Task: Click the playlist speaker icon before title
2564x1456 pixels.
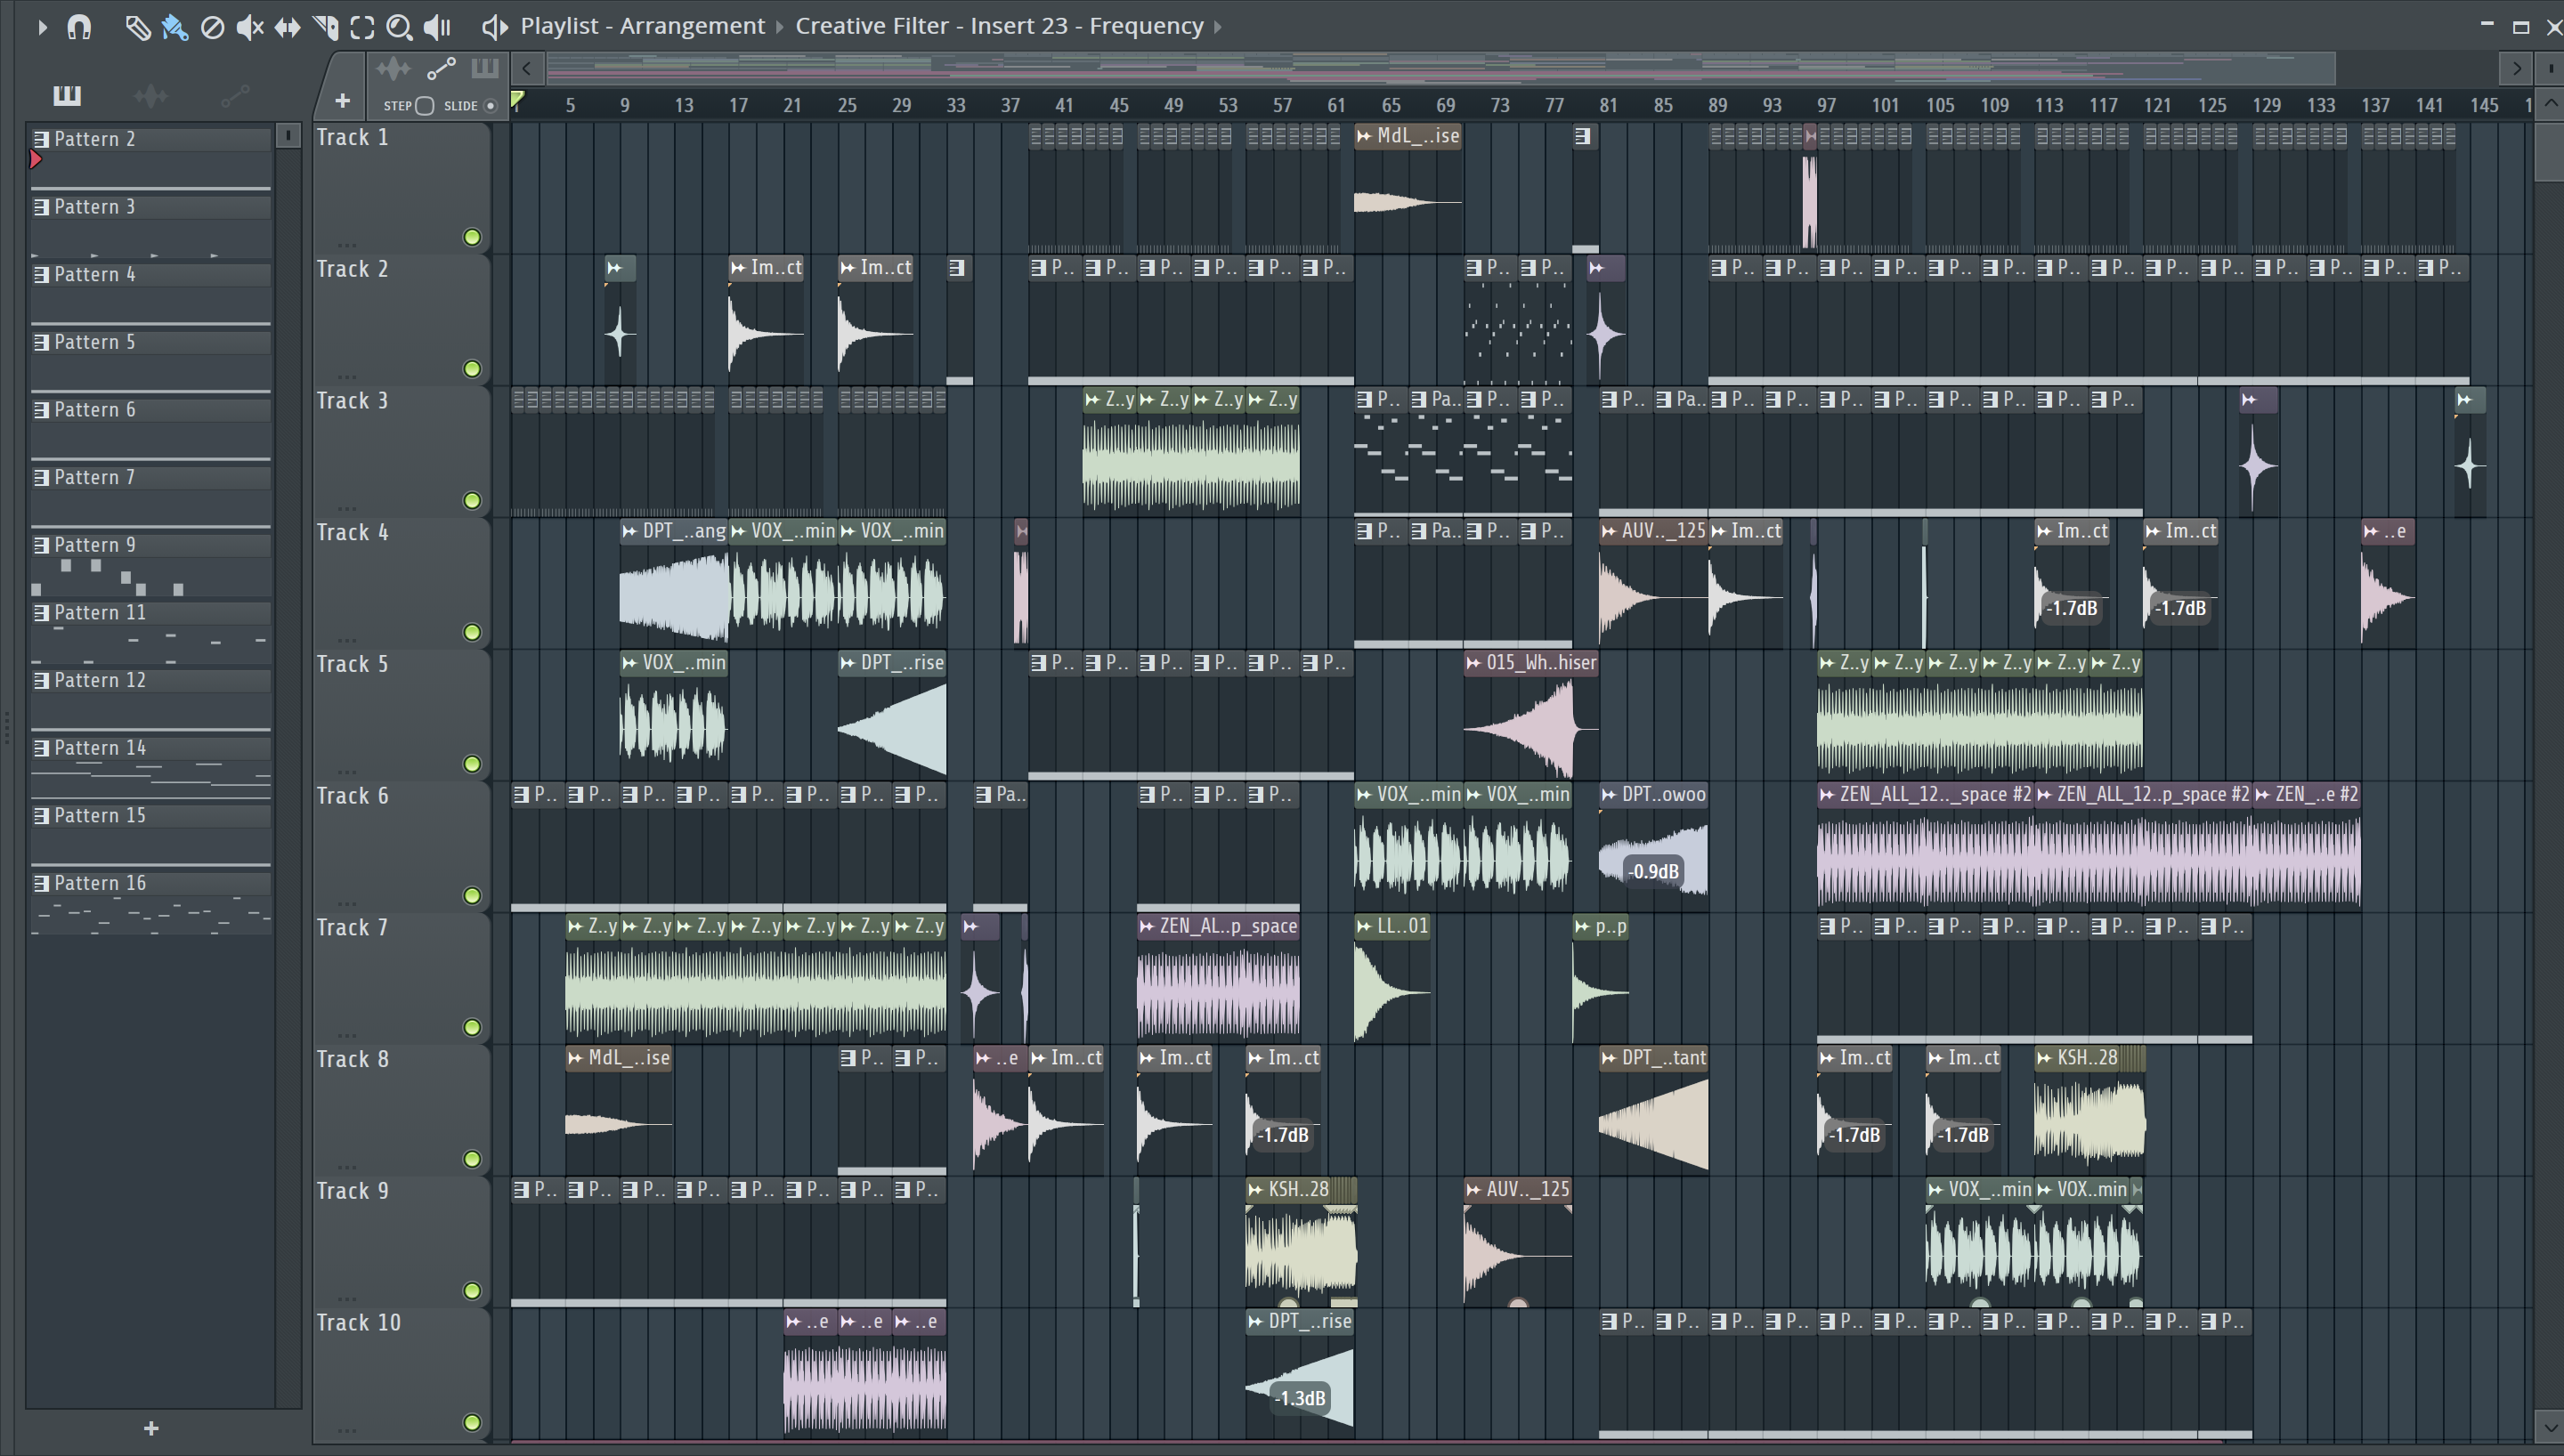Action: [494, 27]
